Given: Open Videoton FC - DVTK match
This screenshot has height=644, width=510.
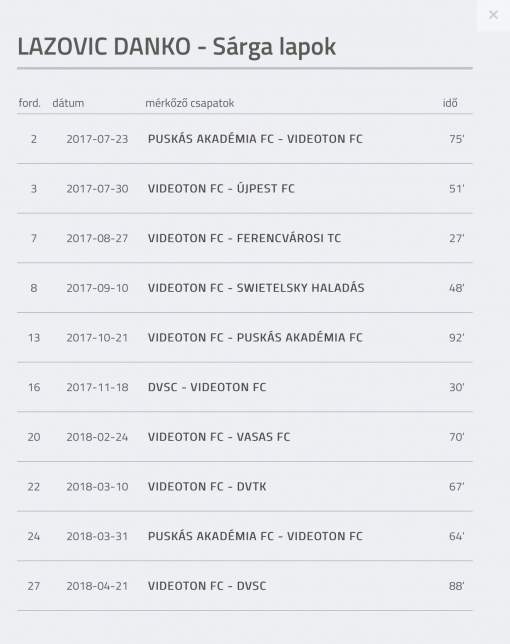Looking at the screenshot, I should [x=207, y=487].
